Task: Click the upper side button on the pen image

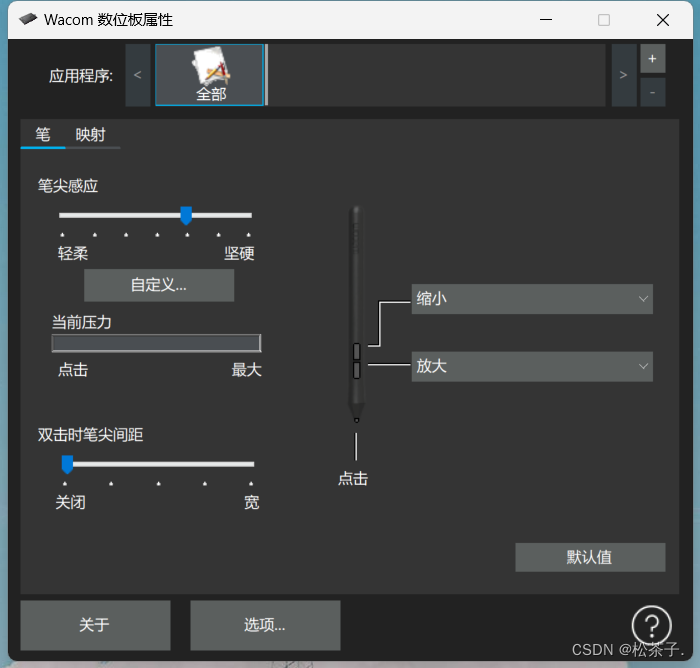Action: [356, 351]
